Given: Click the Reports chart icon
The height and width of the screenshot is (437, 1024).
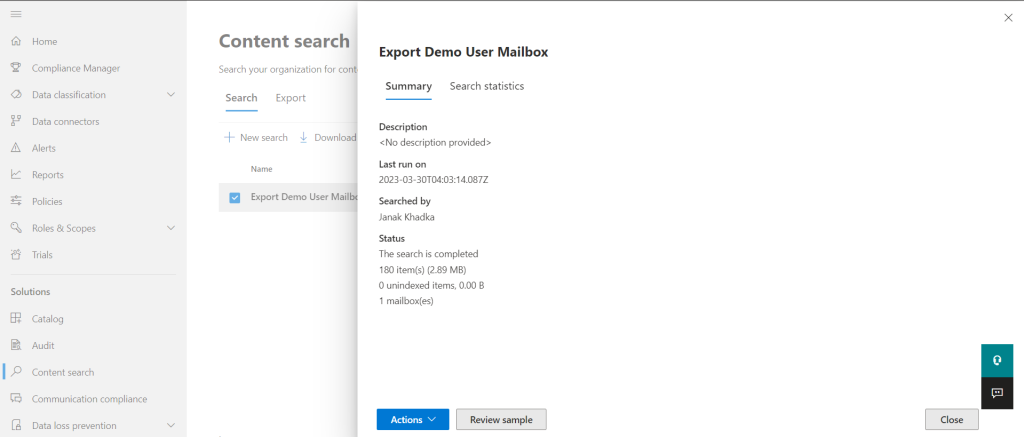Looking at the screenshot, I should (x=17, y=175).
